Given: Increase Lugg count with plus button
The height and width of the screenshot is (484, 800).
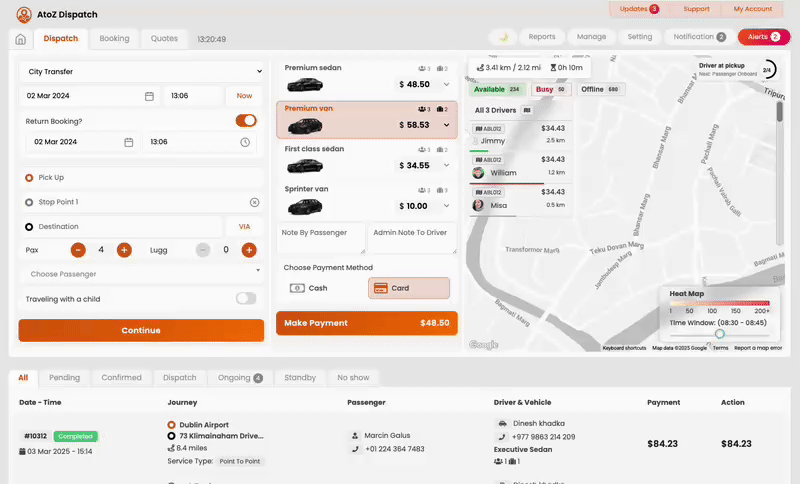Looking at the screenshot, I should (x=249, y=250).
